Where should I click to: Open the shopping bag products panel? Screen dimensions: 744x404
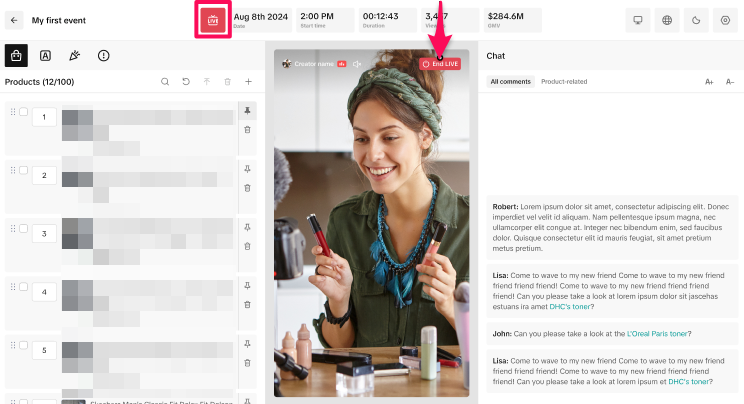[x=16, y=55]
